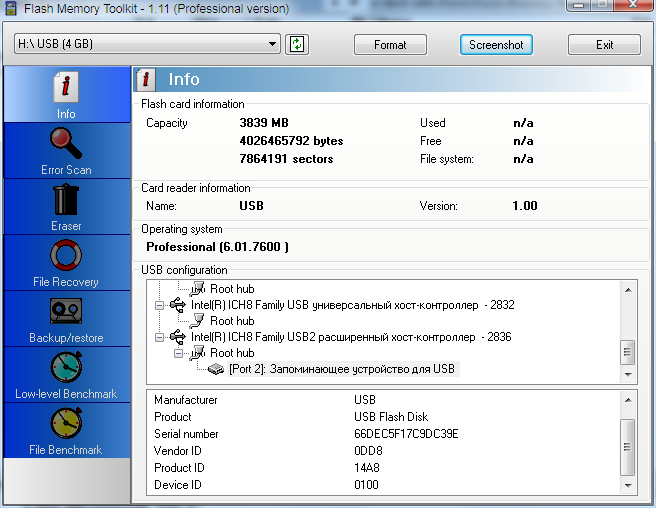Click the USB Flash Disk product value

(391, 417)
